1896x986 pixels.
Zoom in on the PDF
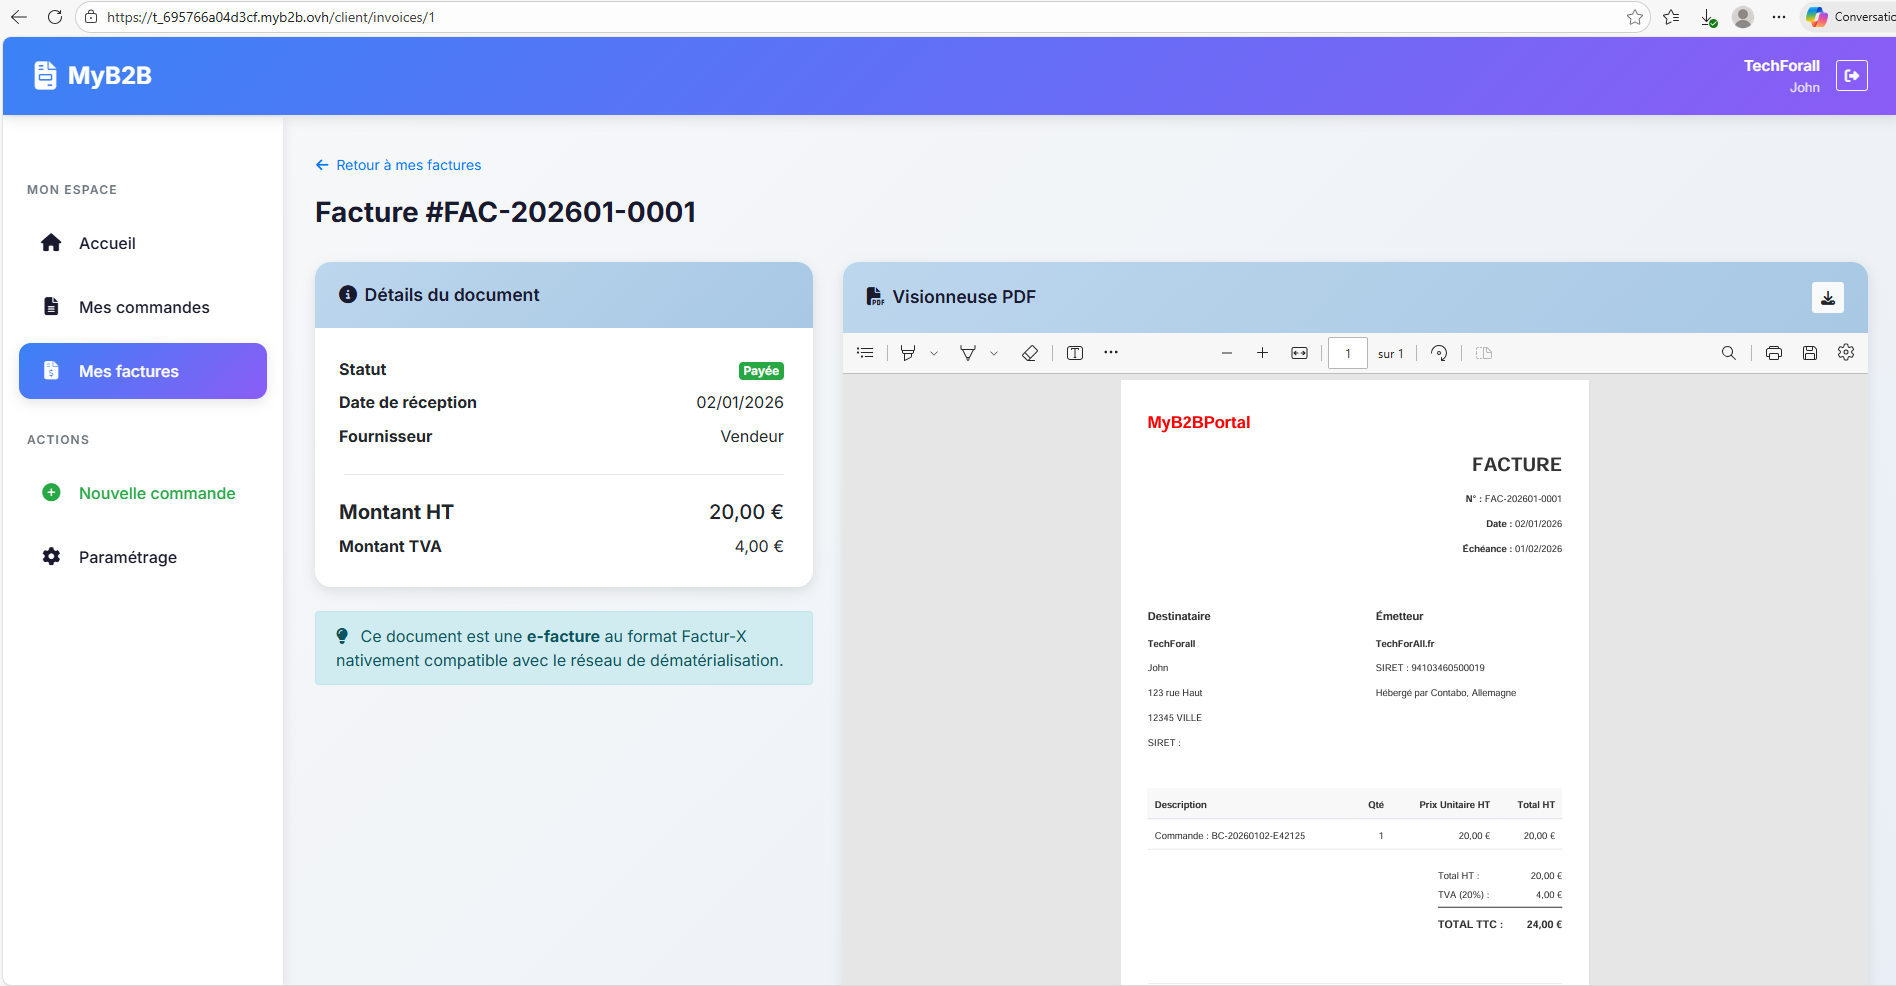click(1262, 353)
